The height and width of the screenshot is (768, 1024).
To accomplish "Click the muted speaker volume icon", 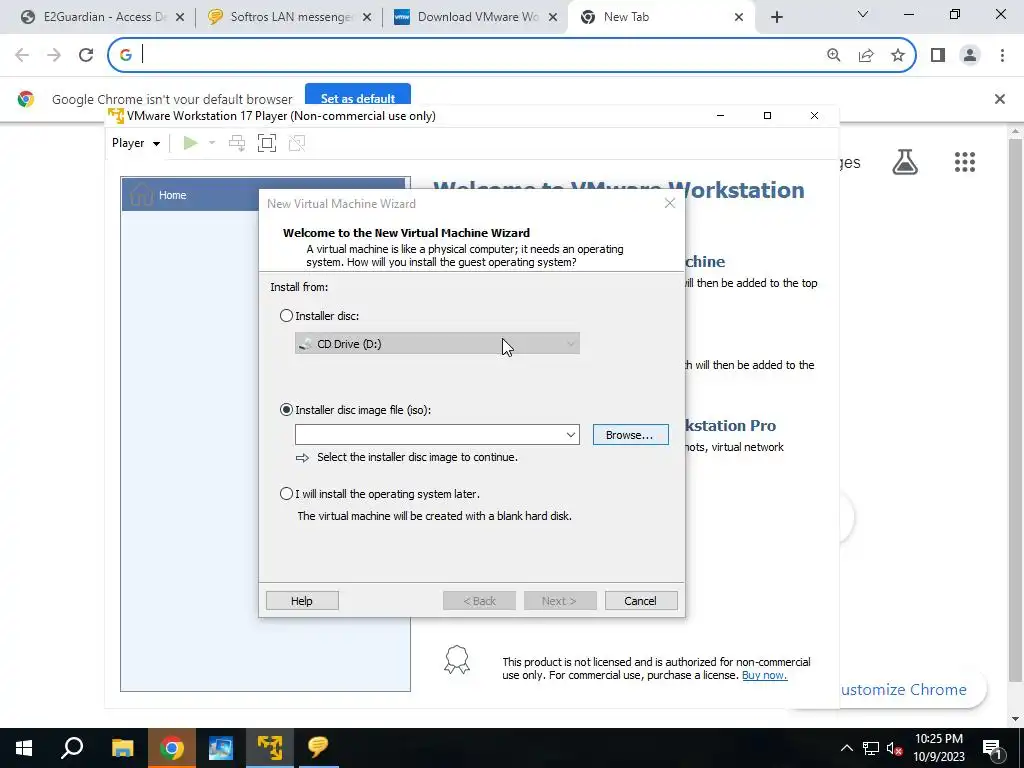I will click(x=894, y=748).
